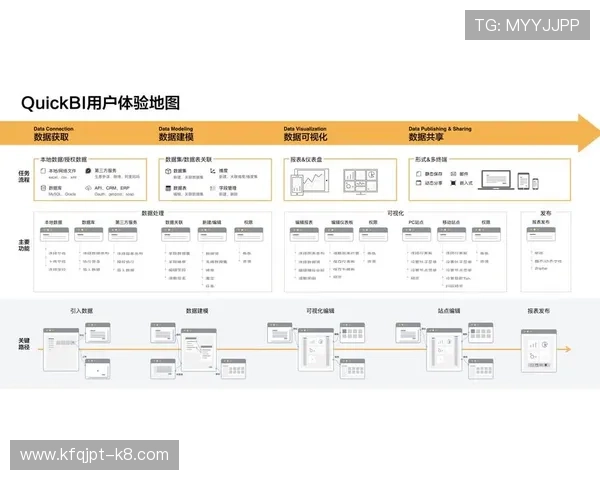
Task: Select the dashboard monitor illustration in 报表&仪表盘
Action: pos(360,181)
